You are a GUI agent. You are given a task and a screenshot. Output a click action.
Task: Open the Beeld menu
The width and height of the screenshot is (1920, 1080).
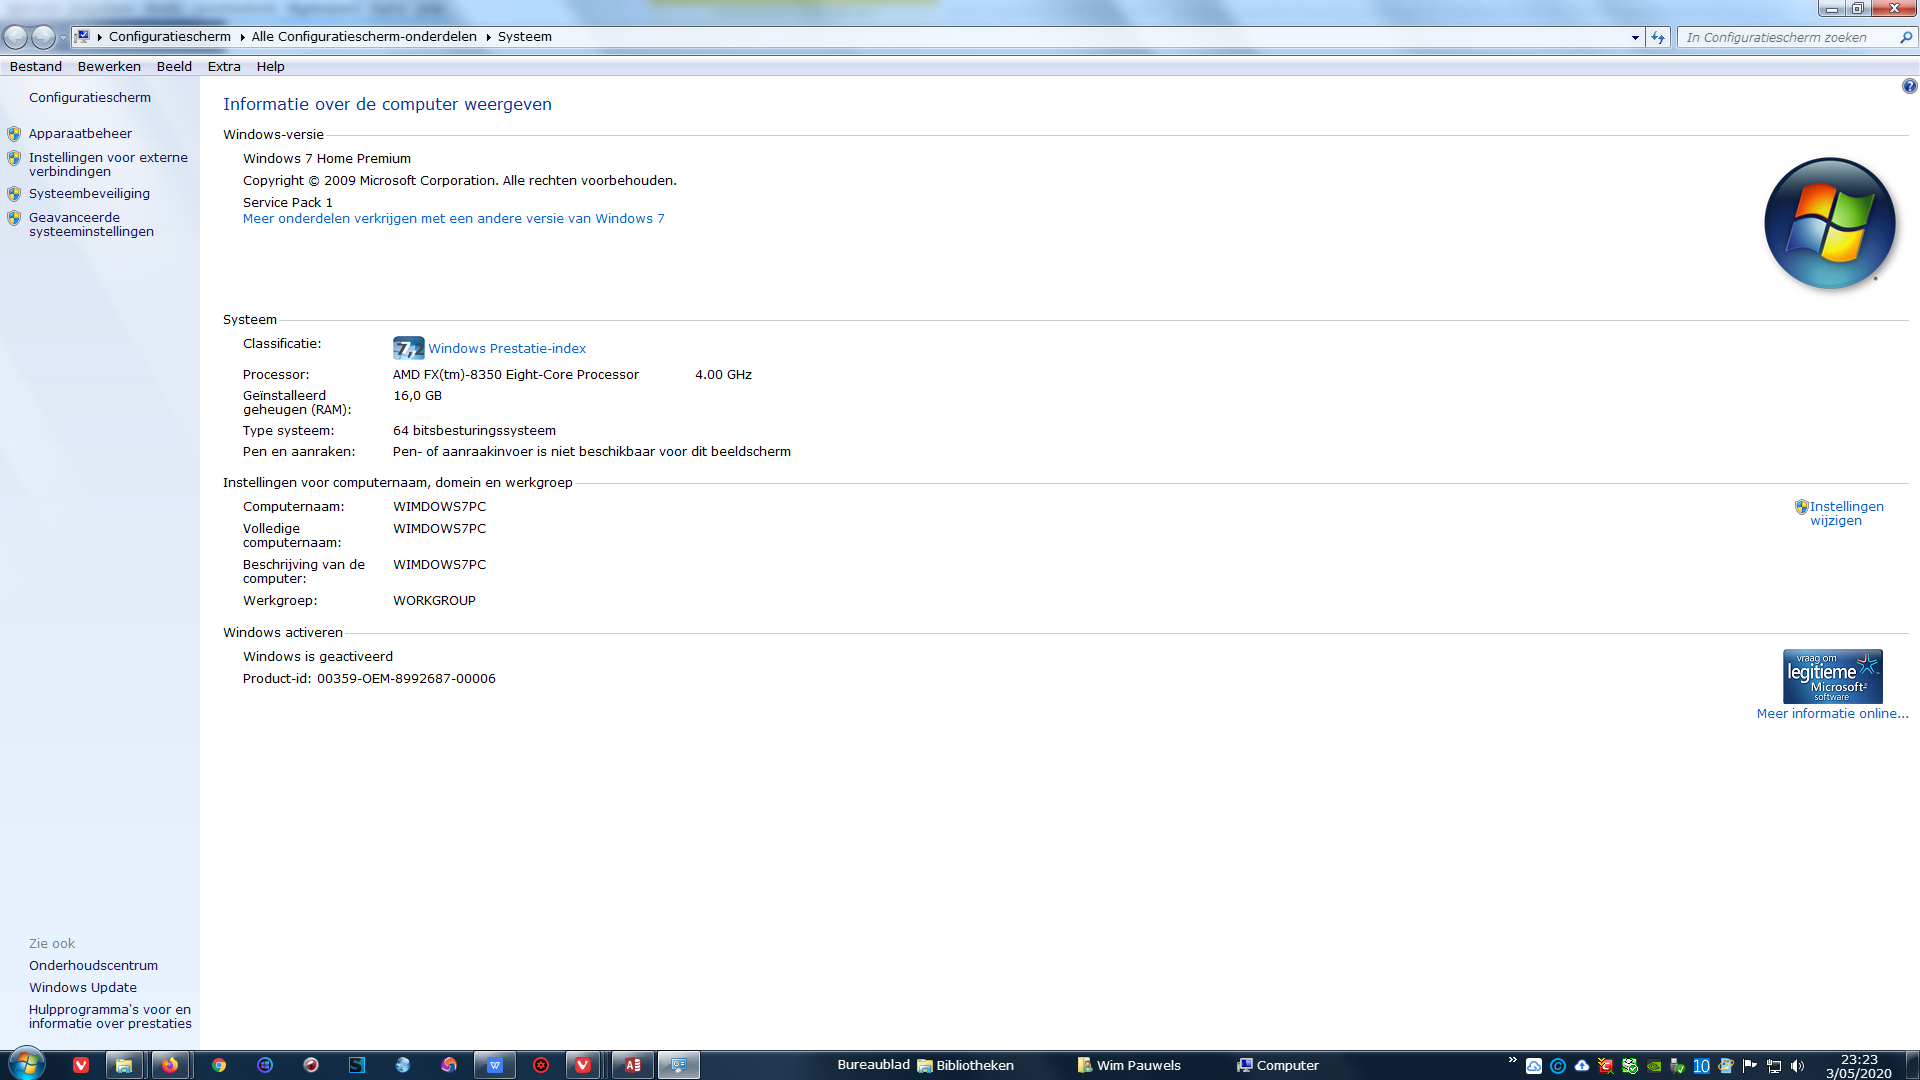click(x=174, y=66)
